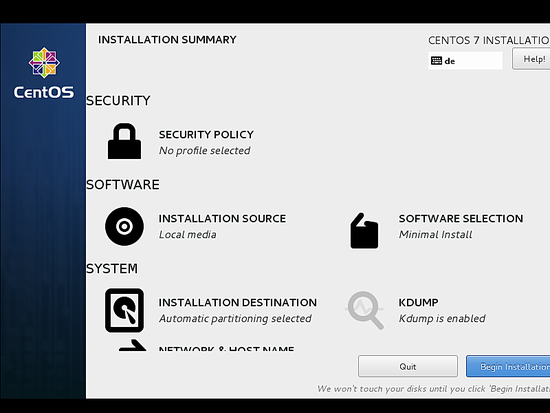Click the partially visible Network & Host Name icon
Image resolution: width=550 pixels, height=413 pixels.
point(132,345)
